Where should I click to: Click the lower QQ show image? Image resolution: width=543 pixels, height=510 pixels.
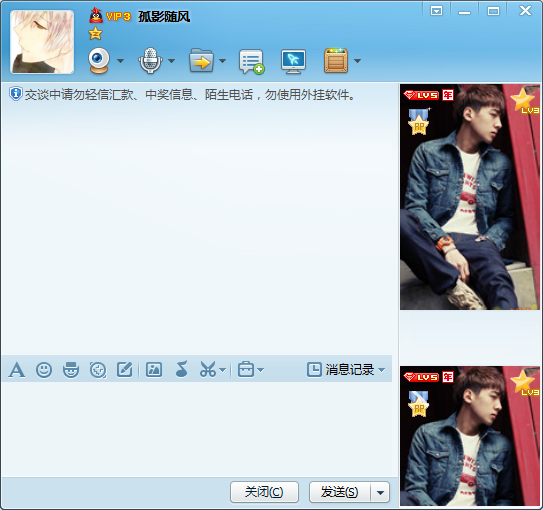pos(470,436)
